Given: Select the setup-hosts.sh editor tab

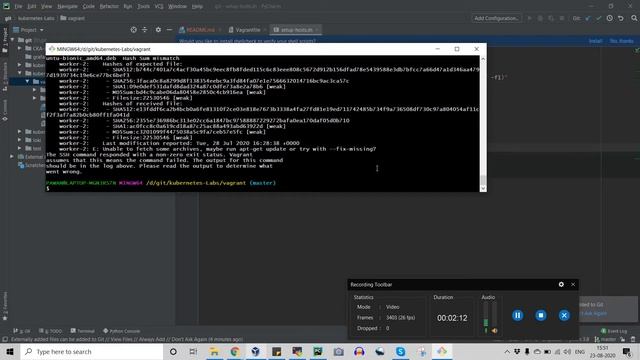Looking at the screenshot, I should coord(296,30).
